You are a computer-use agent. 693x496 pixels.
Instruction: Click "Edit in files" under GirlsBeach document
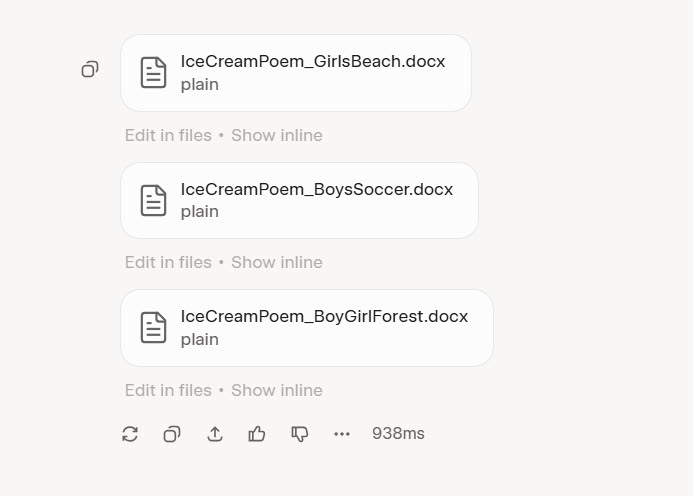(168, 135)
